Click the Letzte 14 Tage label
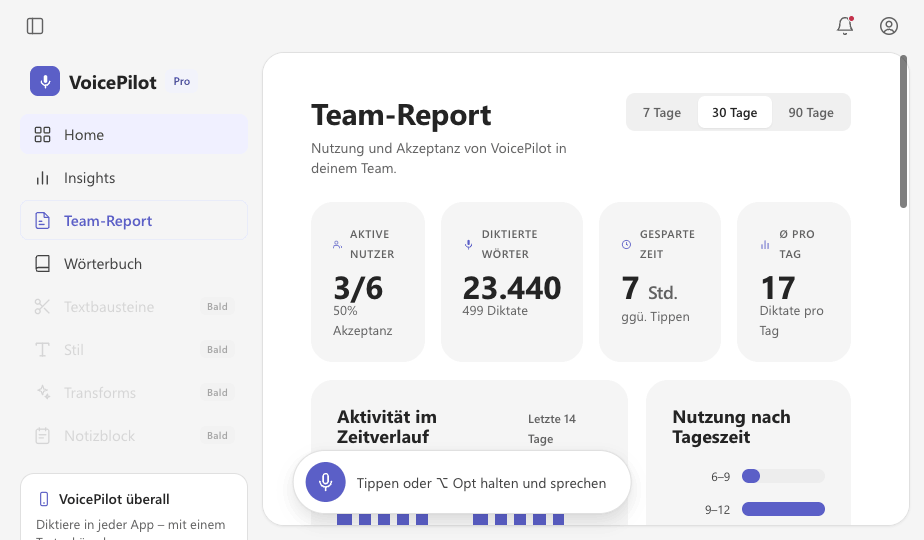The image size is (924, 540). (552, 429)
